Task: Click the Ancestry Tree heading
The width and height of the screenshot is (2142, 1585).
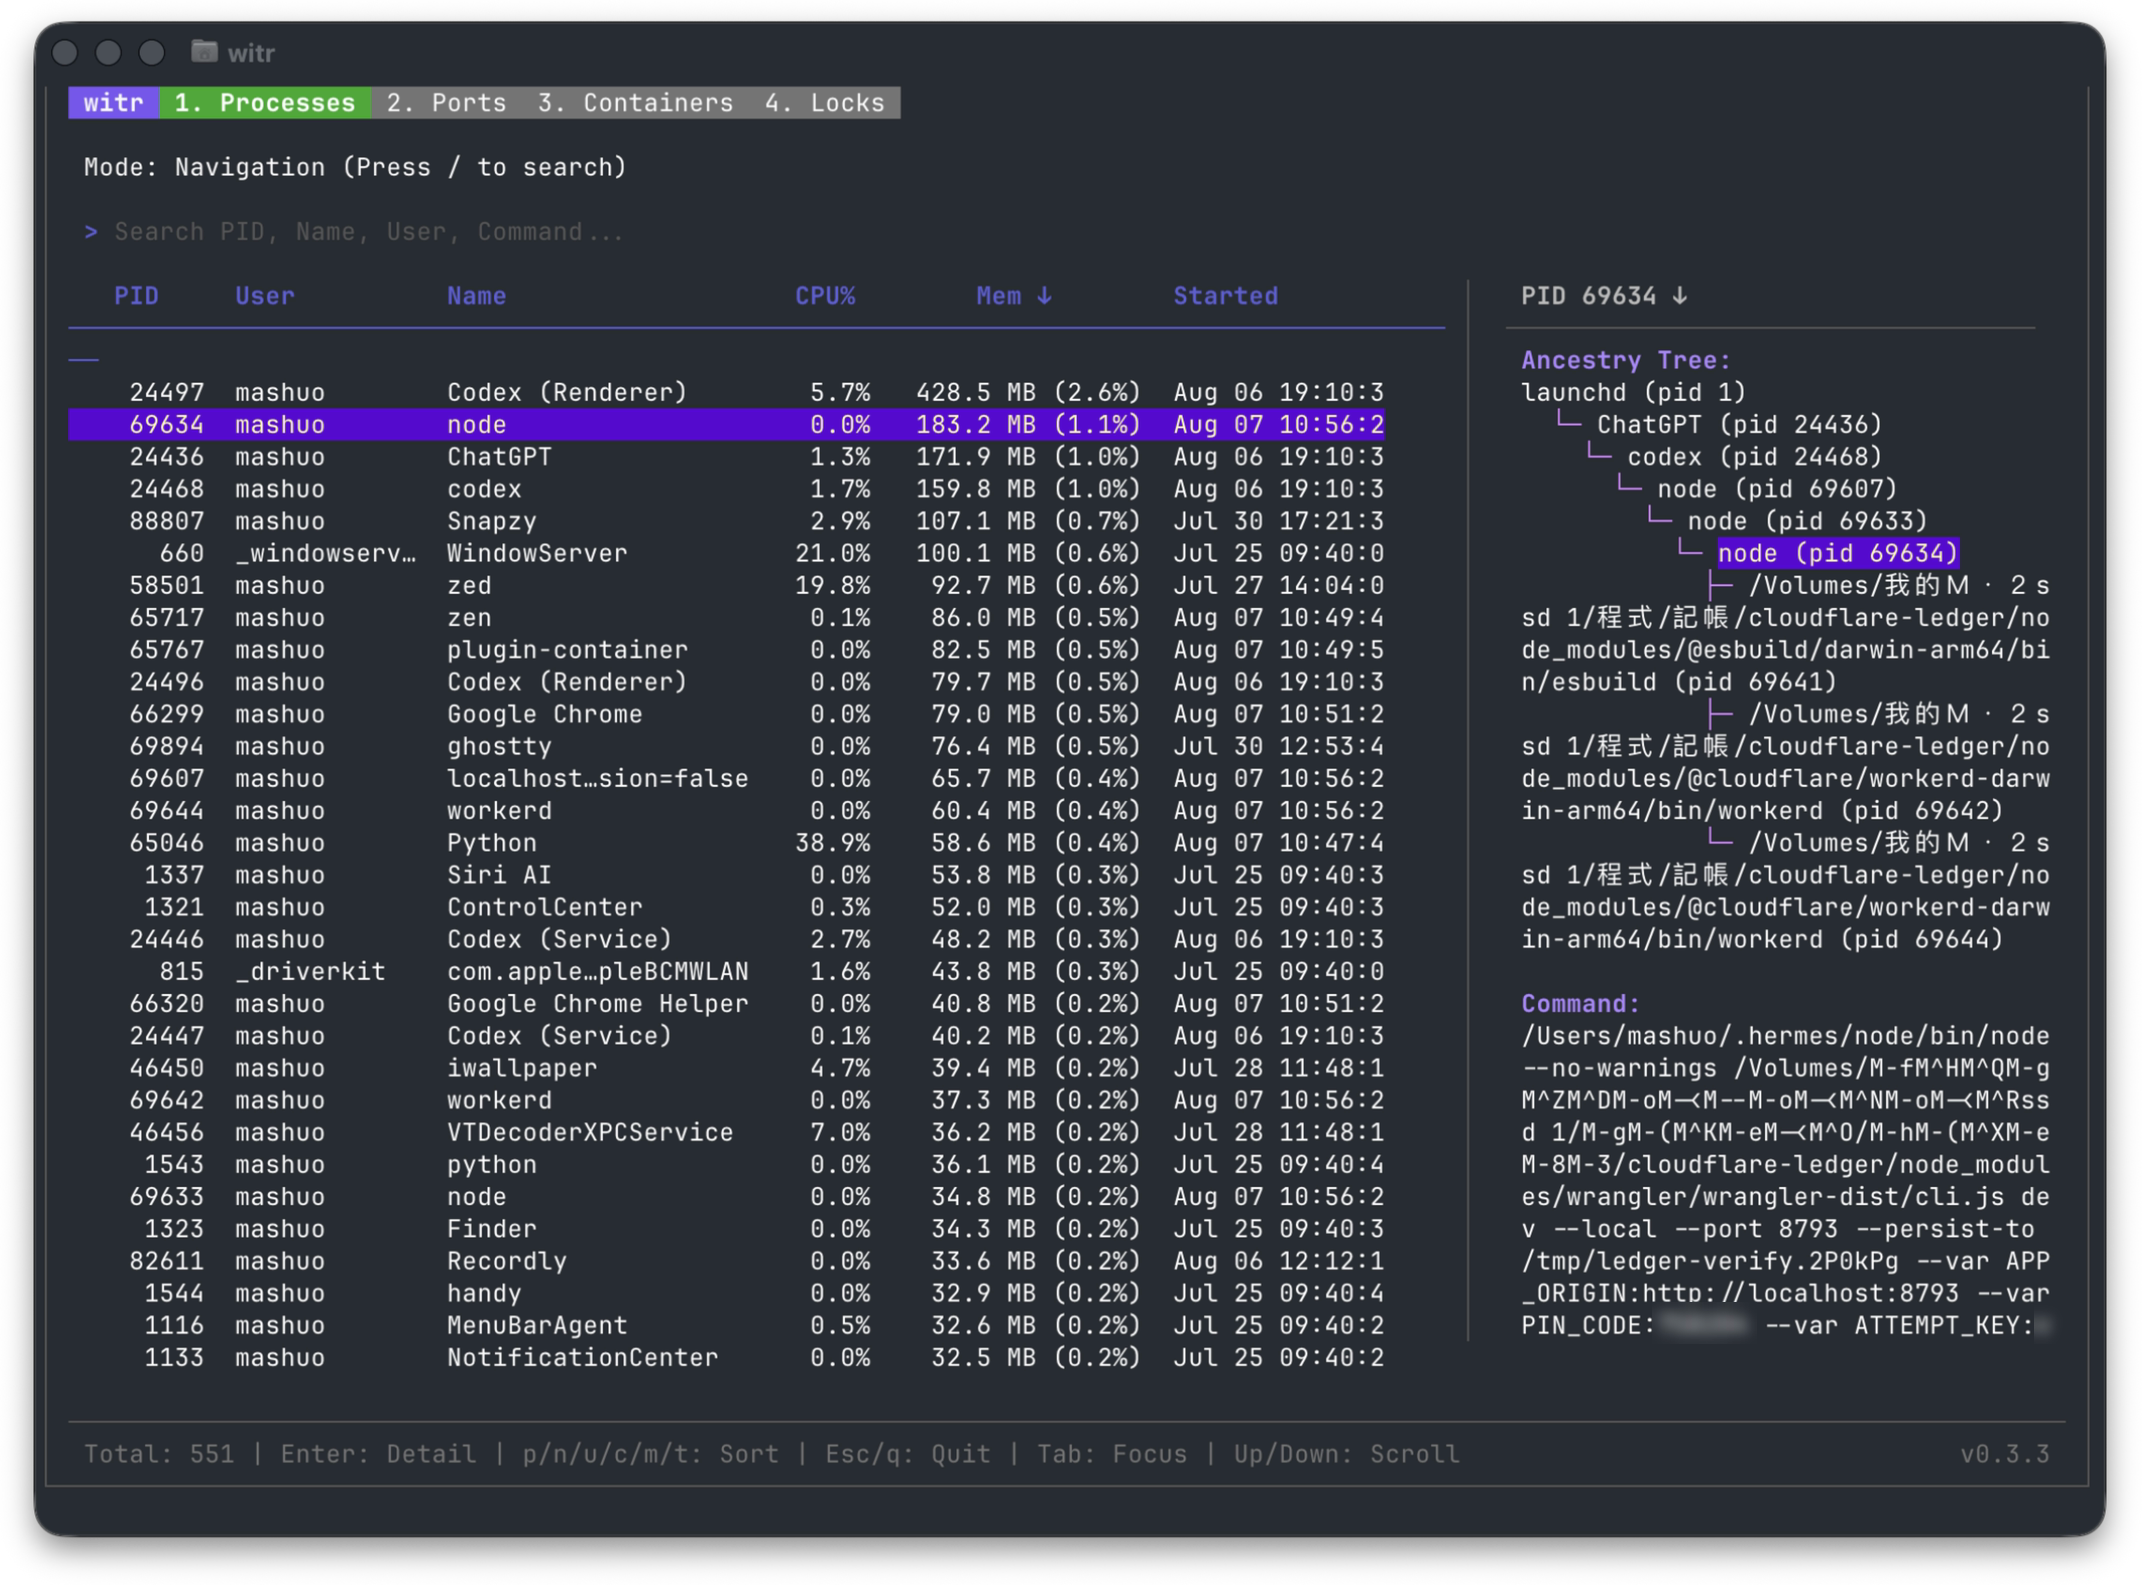Action: point(1625,360)
